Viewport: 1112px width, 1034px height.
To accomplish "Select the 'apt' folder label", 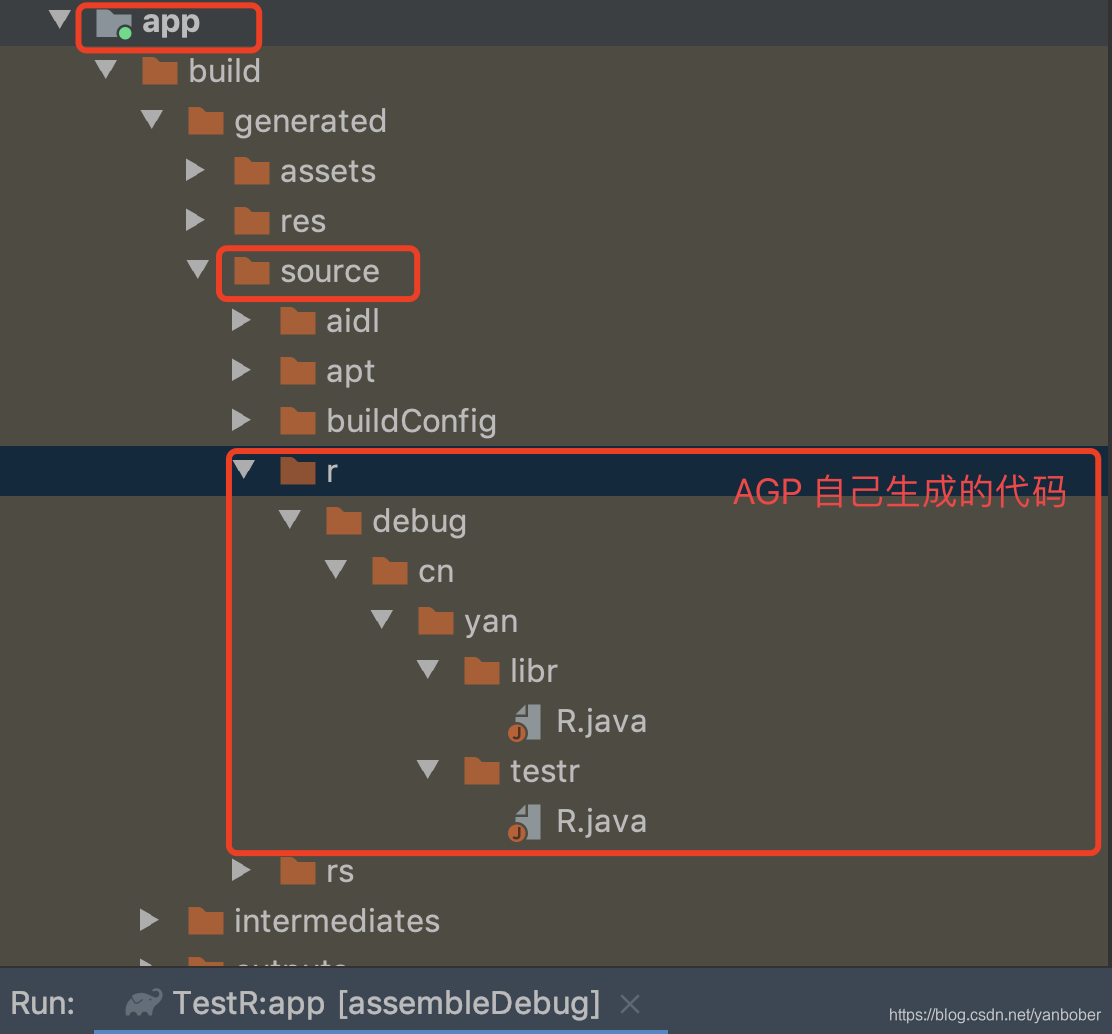I will tap(350, 372).
